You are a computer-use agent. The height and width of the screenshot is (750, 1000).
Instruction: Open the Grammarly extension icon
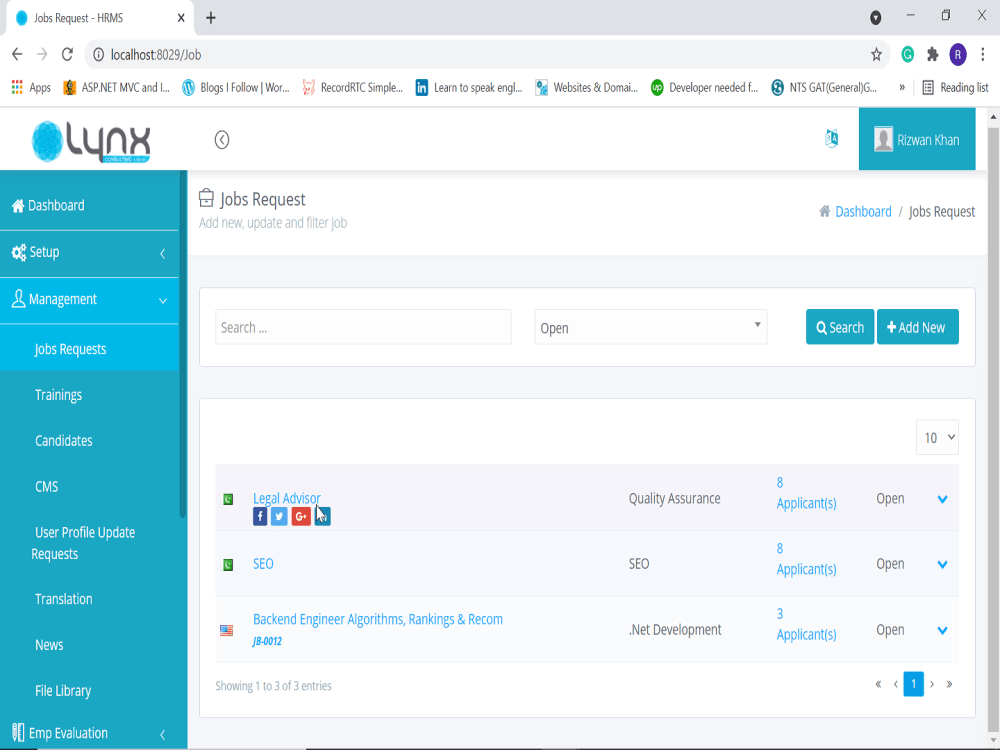pos(907,55)
